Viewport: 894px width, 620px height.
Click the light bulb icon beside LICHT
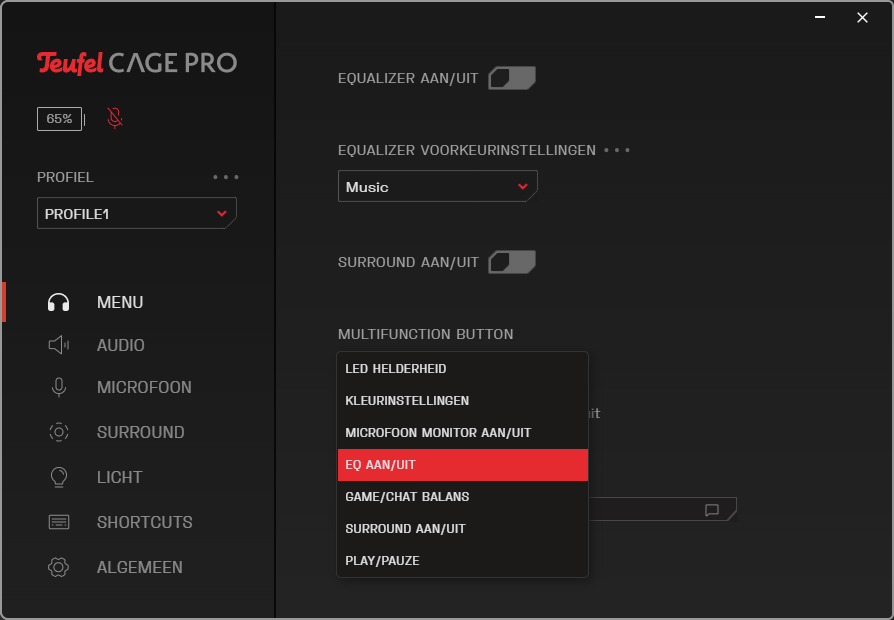click(59, 477)
